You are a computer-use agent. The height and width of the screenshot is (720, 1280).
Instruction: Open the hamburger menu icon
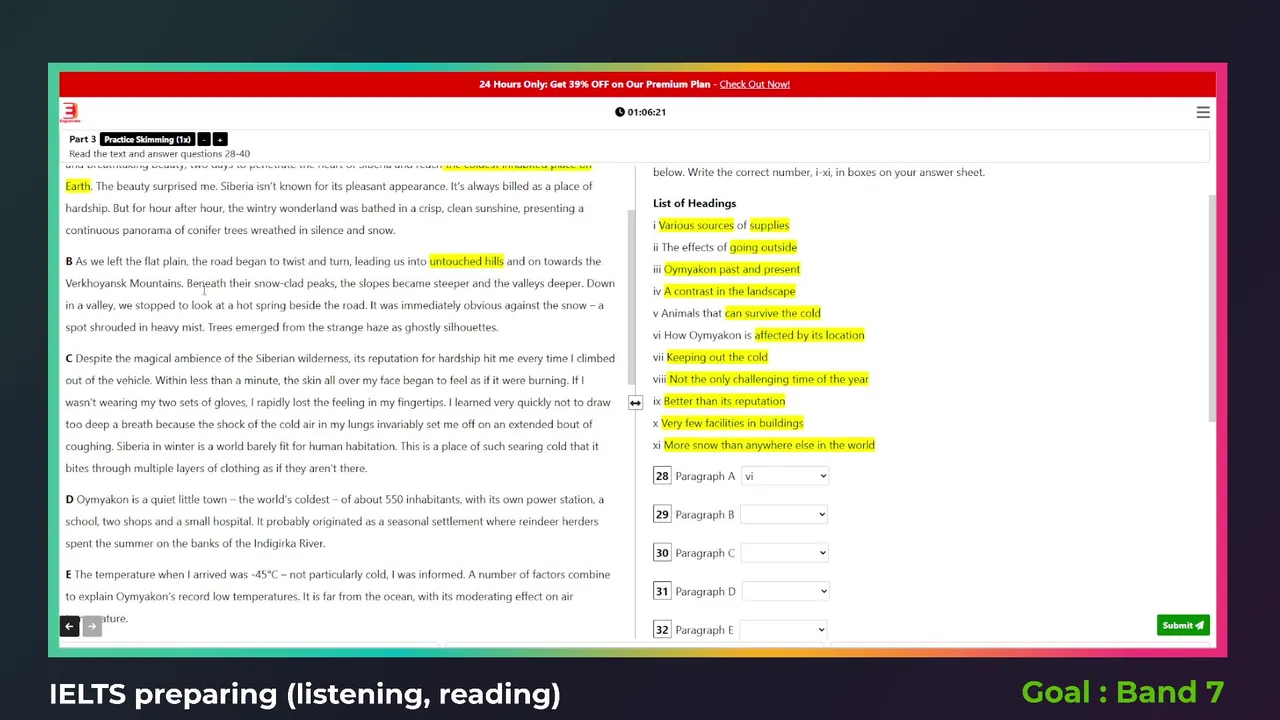point(1203,112)
